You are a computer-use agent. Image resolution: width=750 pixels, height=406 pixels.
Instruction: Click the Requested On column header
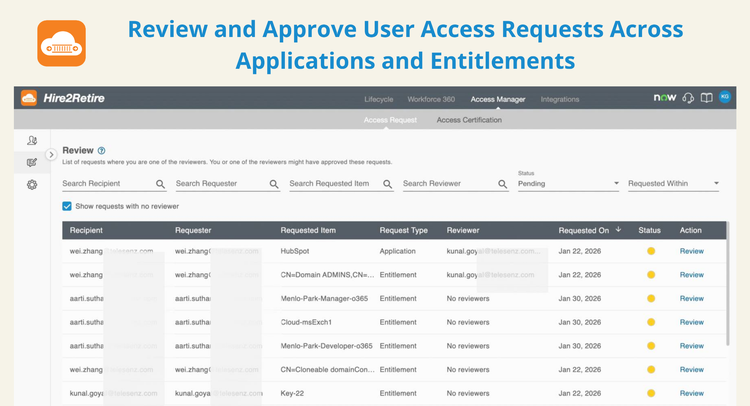[x=584, y=230]
